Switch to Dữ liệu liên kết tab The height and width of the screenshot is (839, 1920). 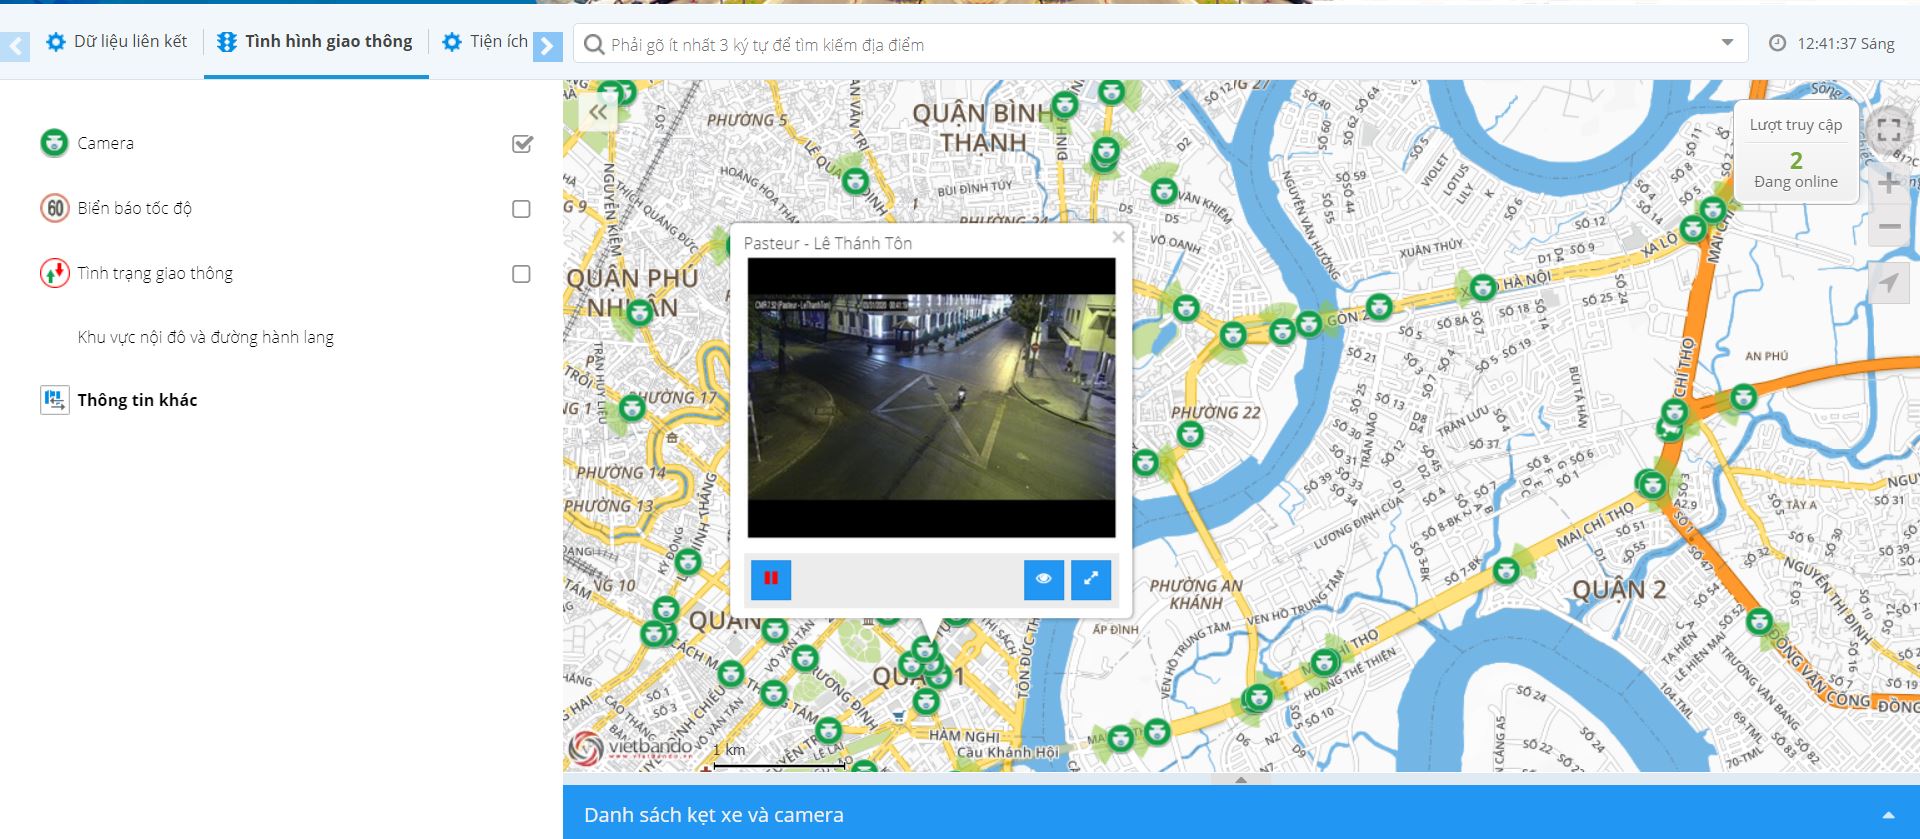117,41
